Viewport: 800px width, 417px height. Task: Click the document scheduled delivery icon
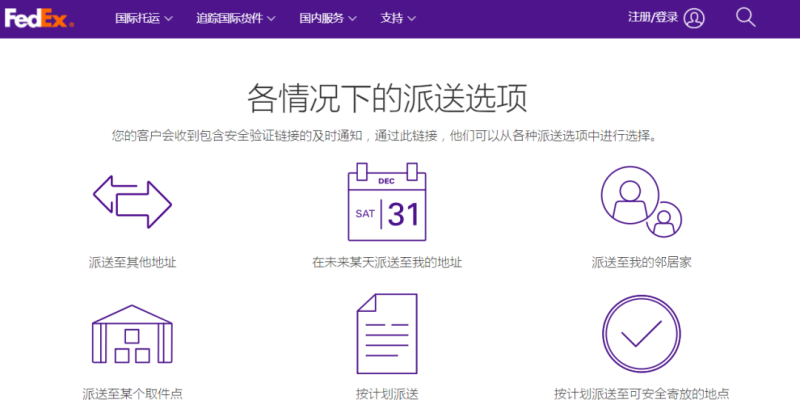coord(386,335)
